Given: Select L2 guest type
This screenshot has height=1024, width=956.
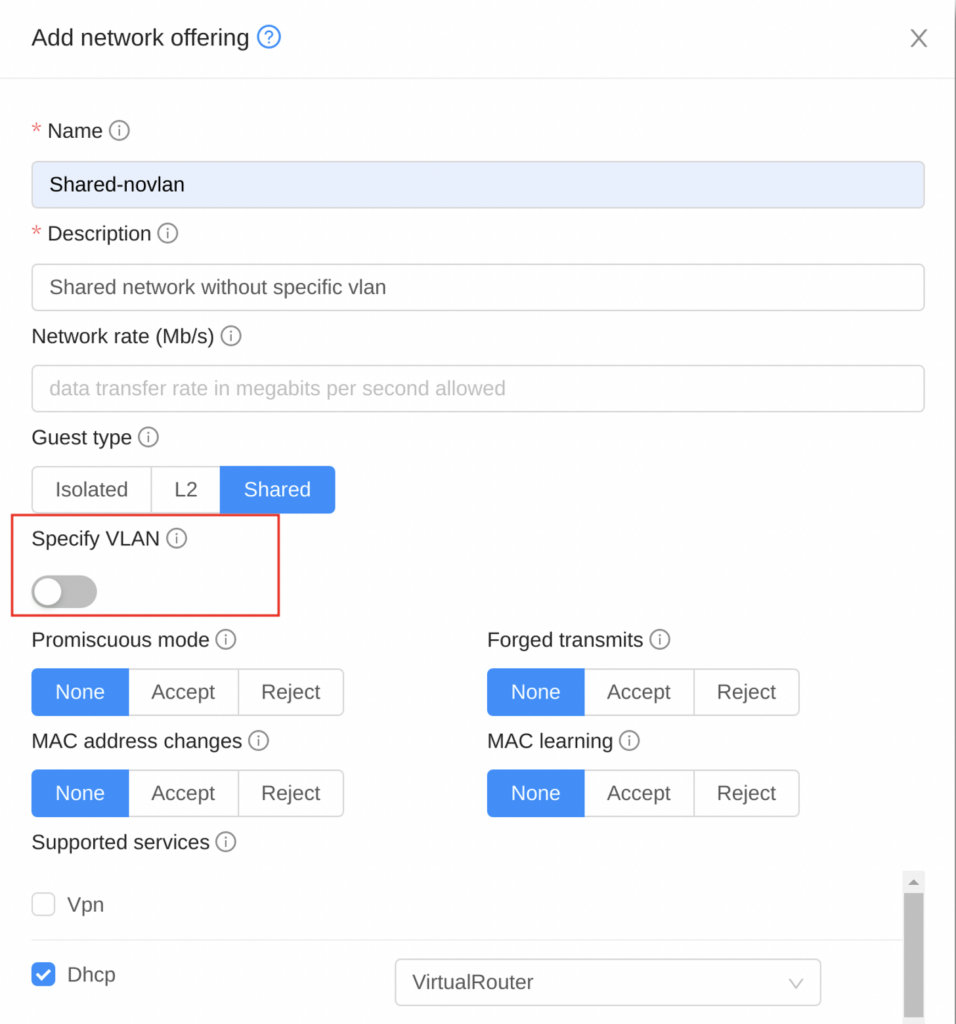Looking at the screenshot, I should [x=185, y=490].
